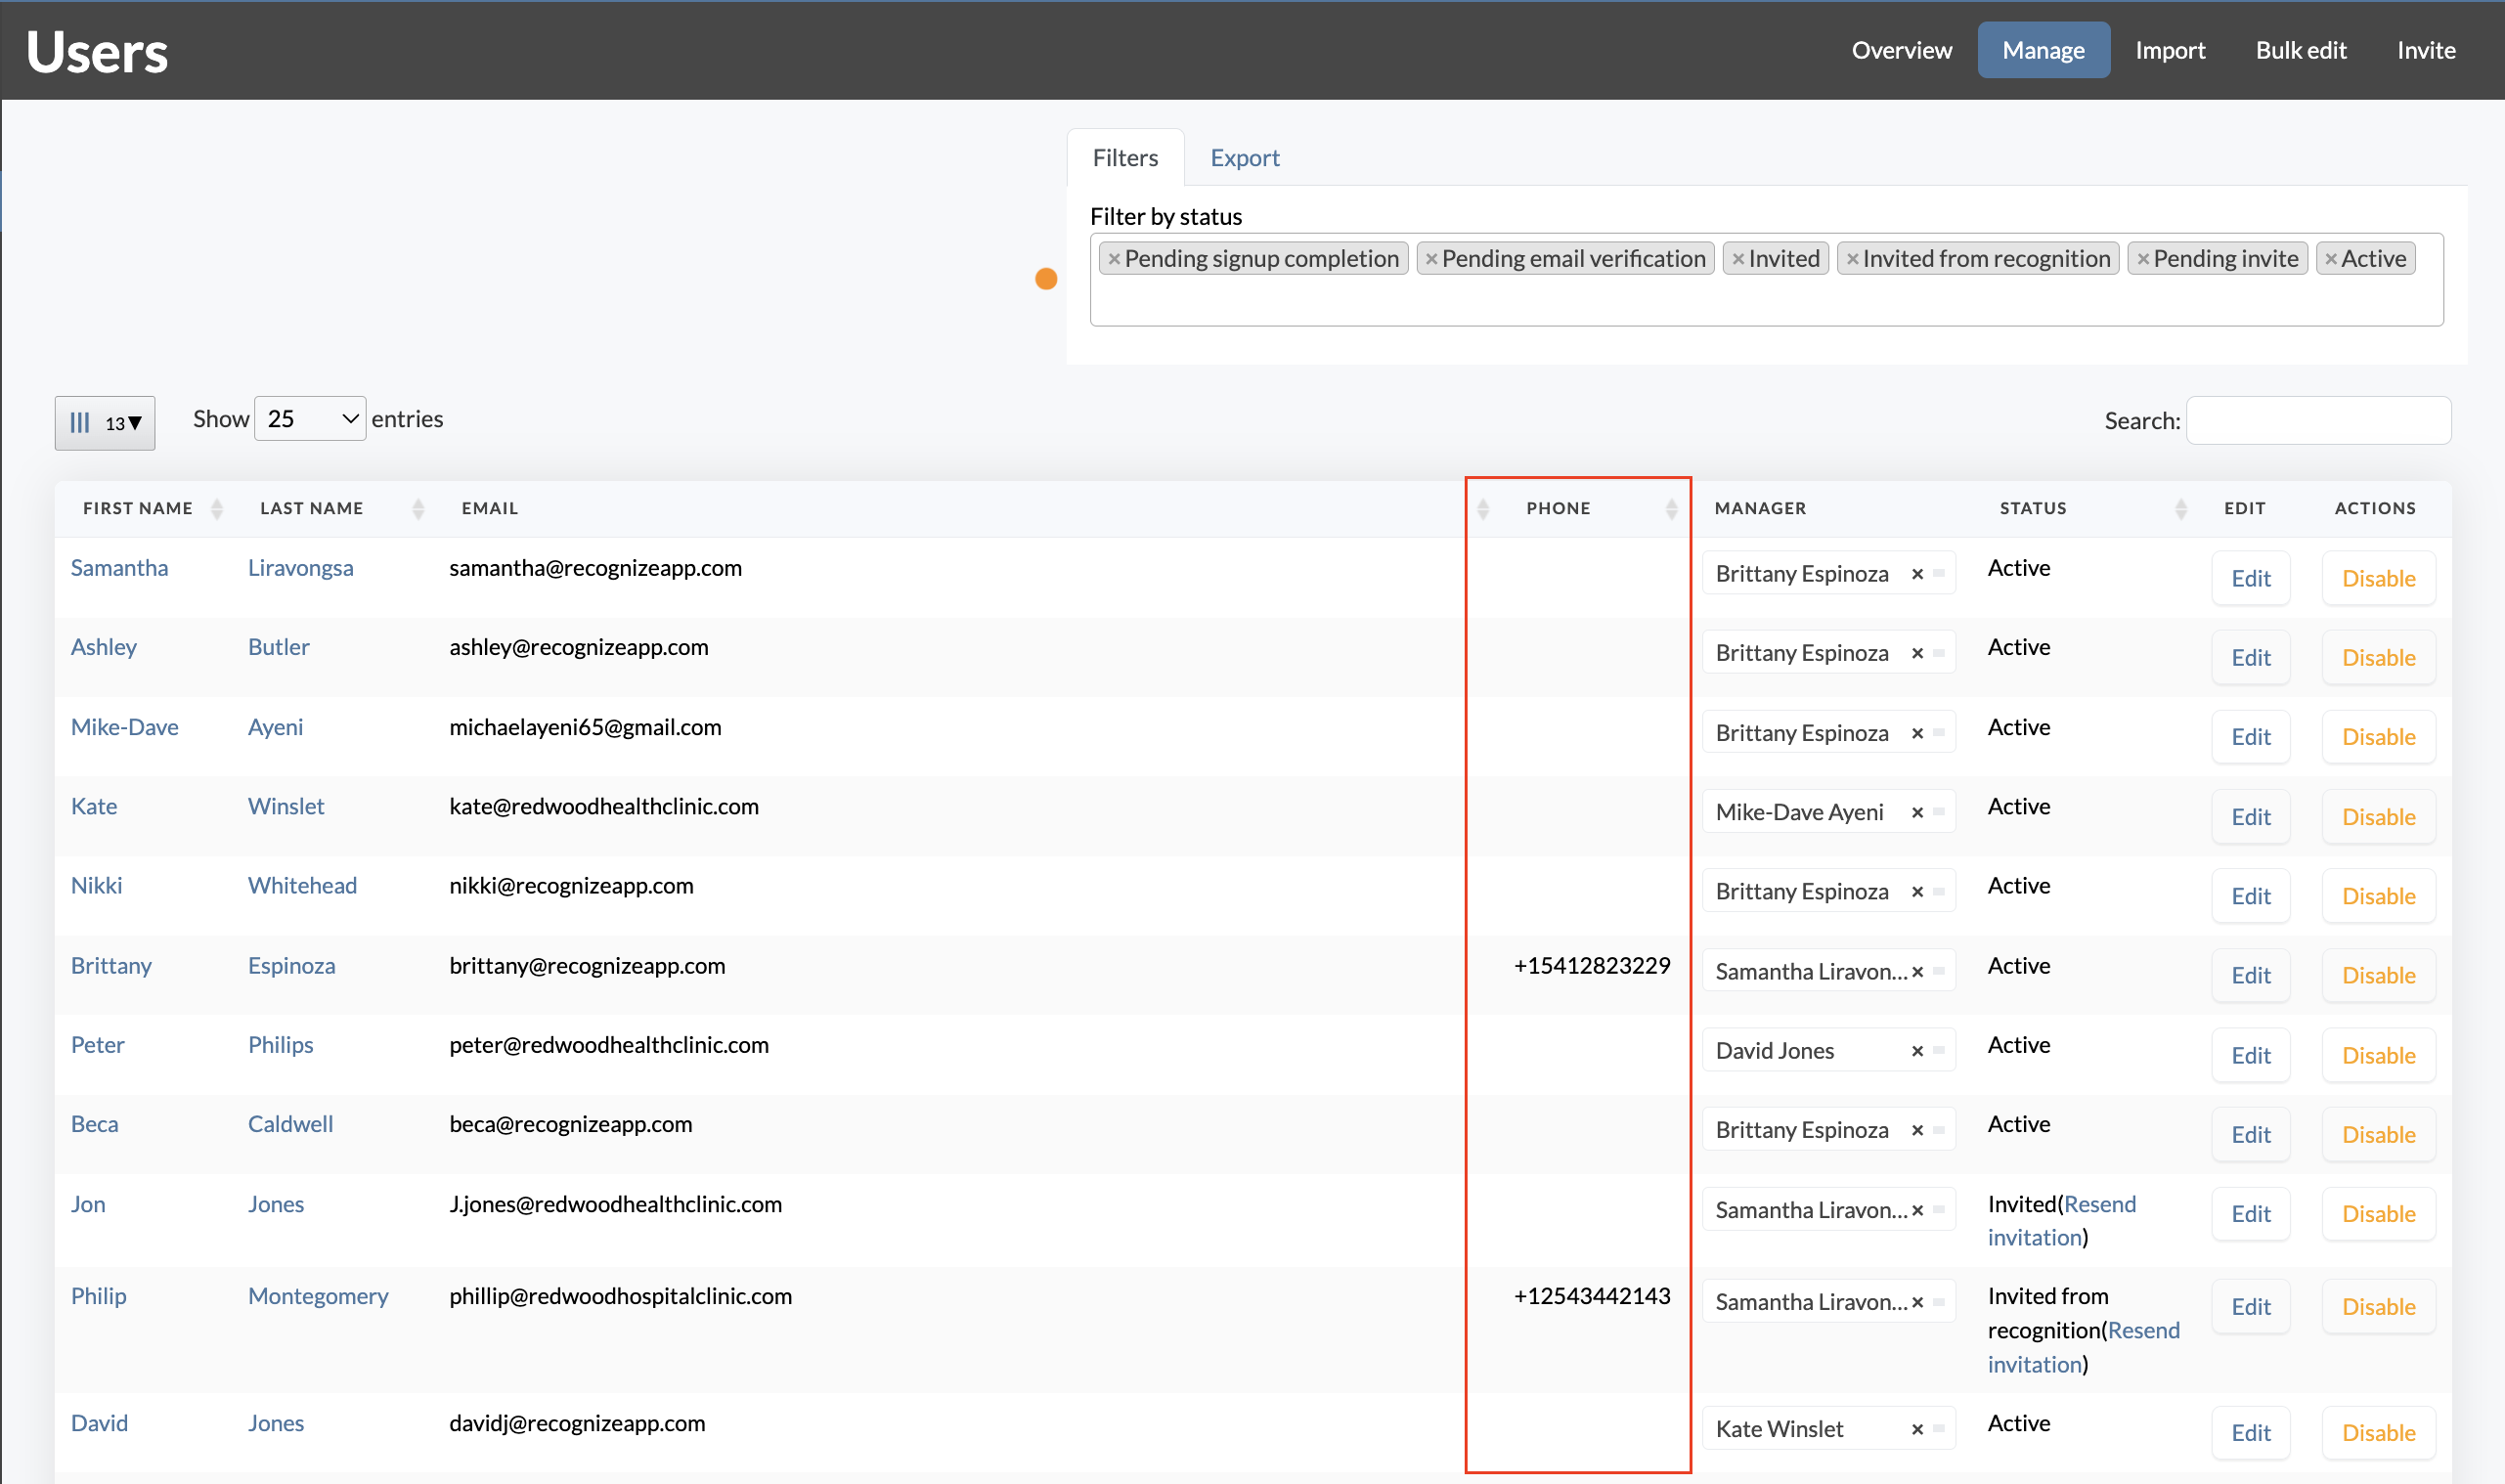Clear manager for Mike-Dave Ayeni row
This screenshot has width=2505, height=1484.
tap(1917, 733)
